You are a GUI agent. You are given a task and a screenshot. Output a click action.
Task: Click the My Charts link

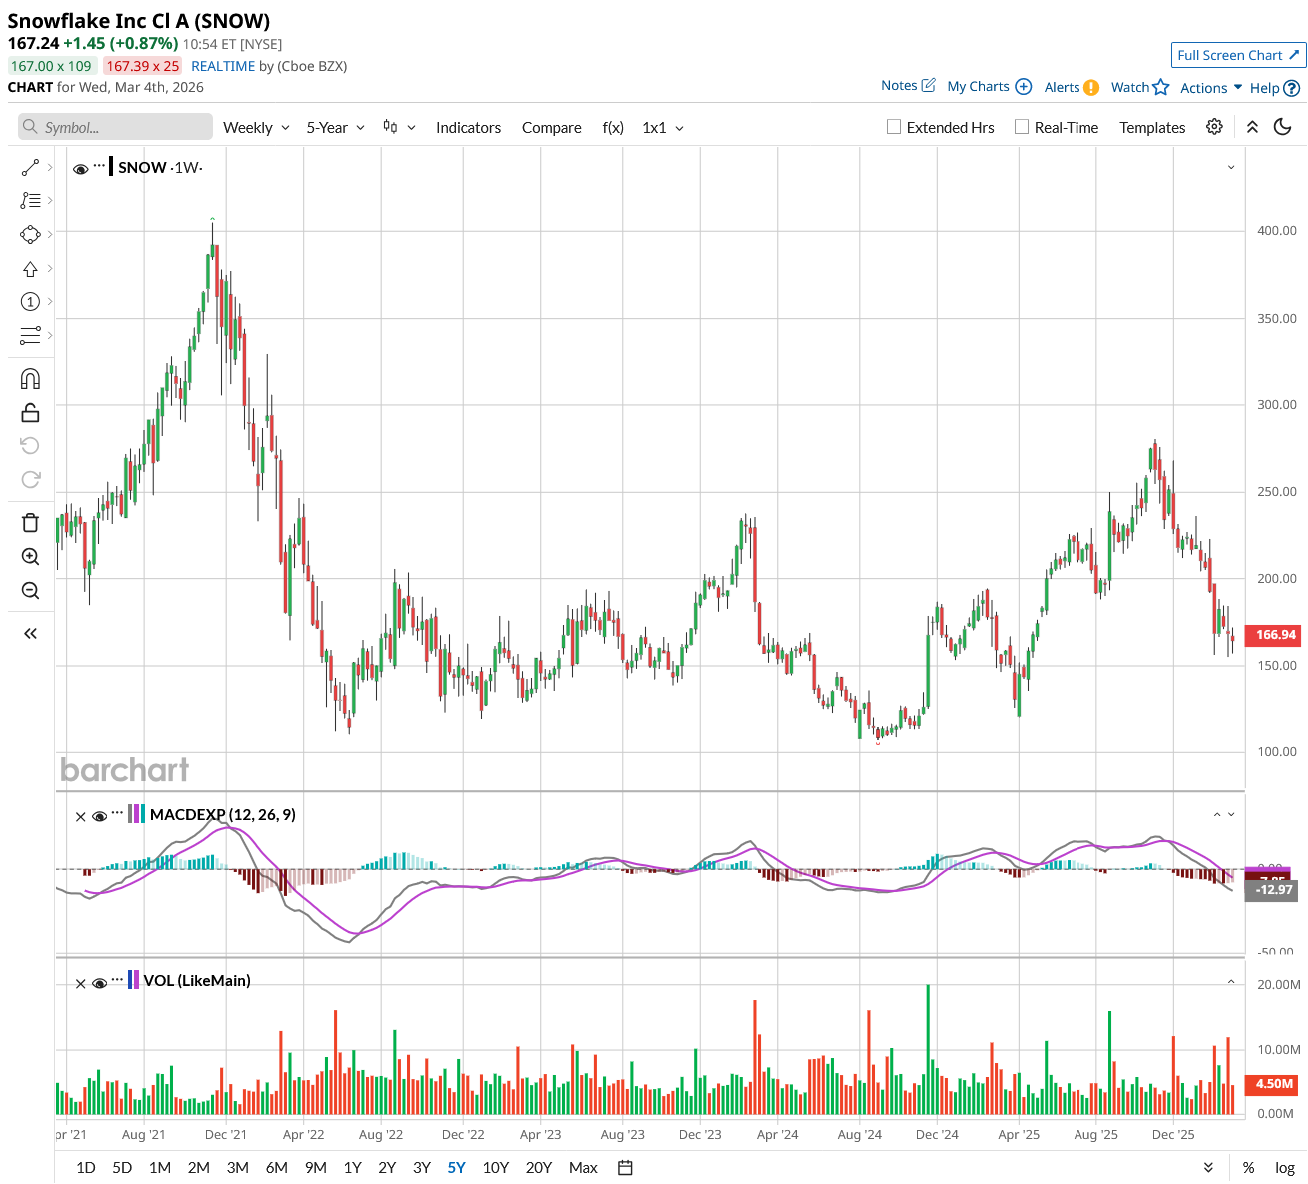(978, 86)
